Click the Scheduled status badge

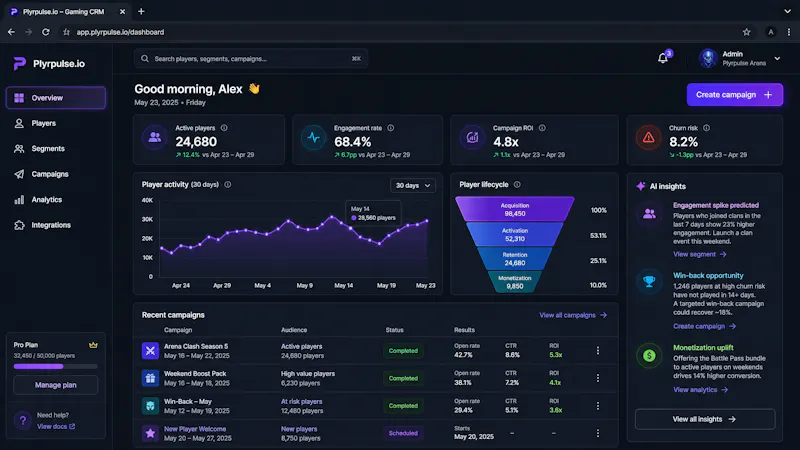pos(403,433)
